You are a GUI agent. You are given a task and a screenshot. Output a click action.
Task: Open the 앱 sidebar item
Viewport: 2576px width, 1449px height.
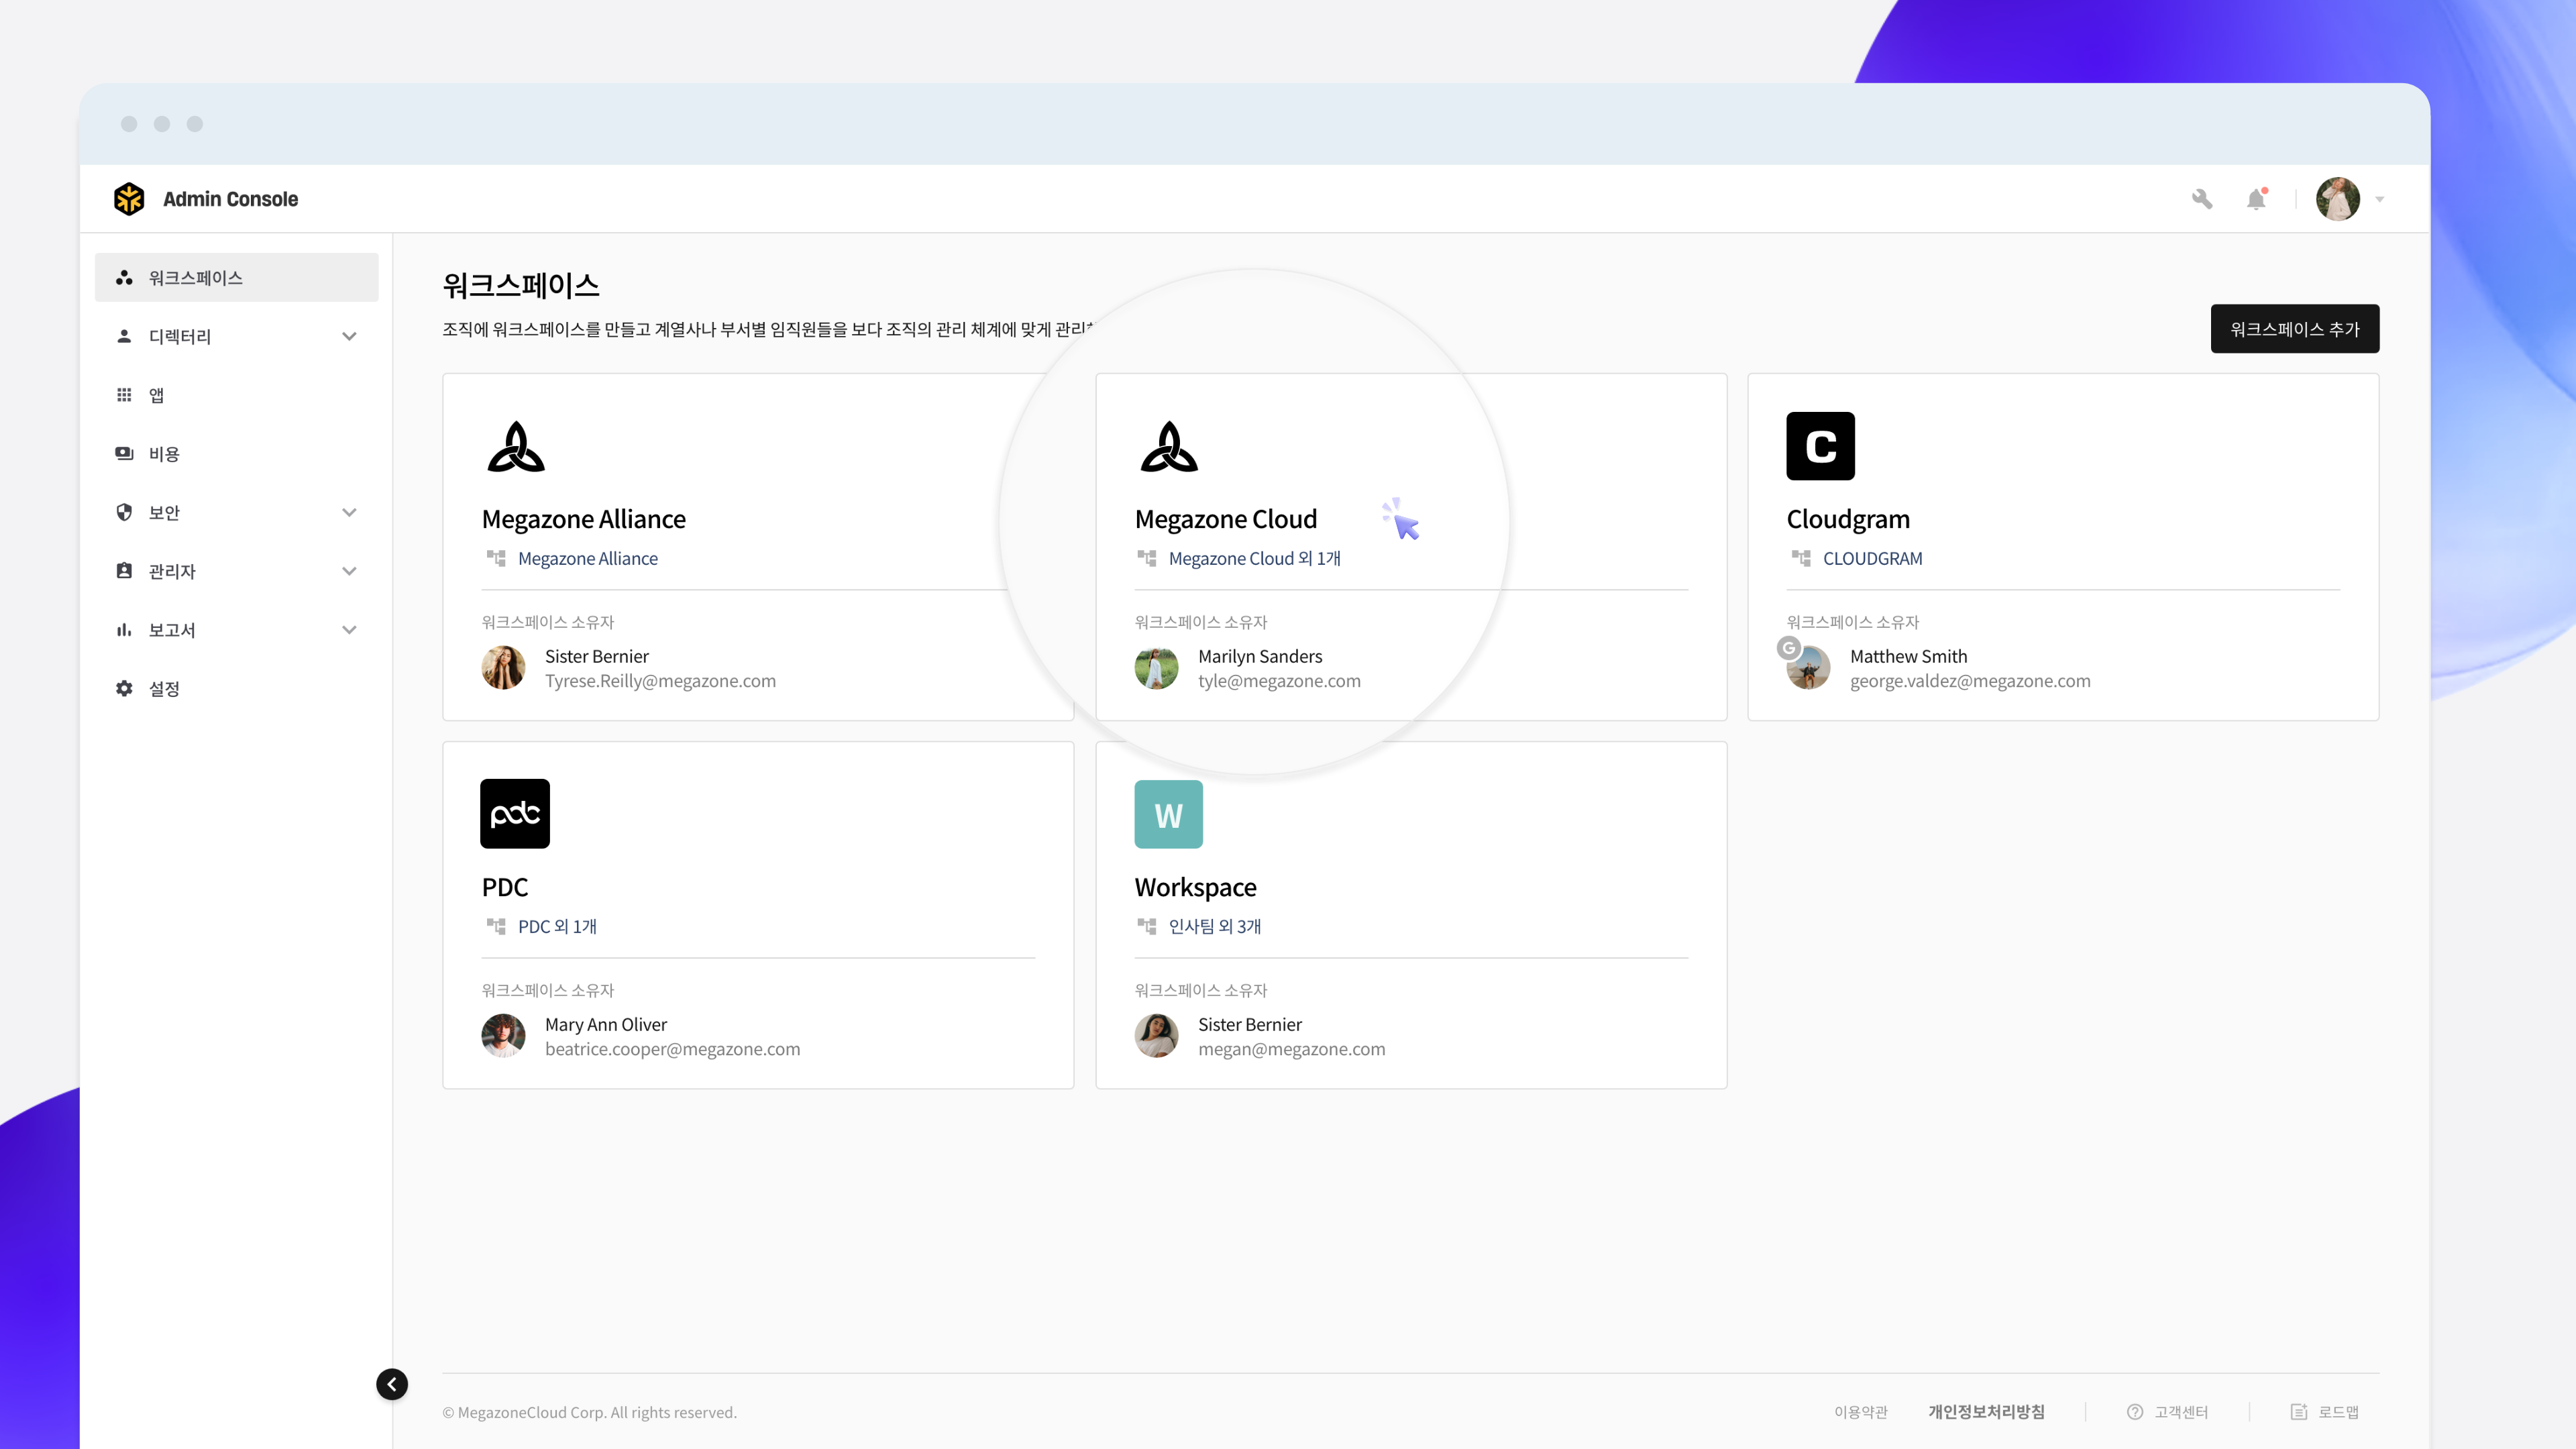click(237, 395)
